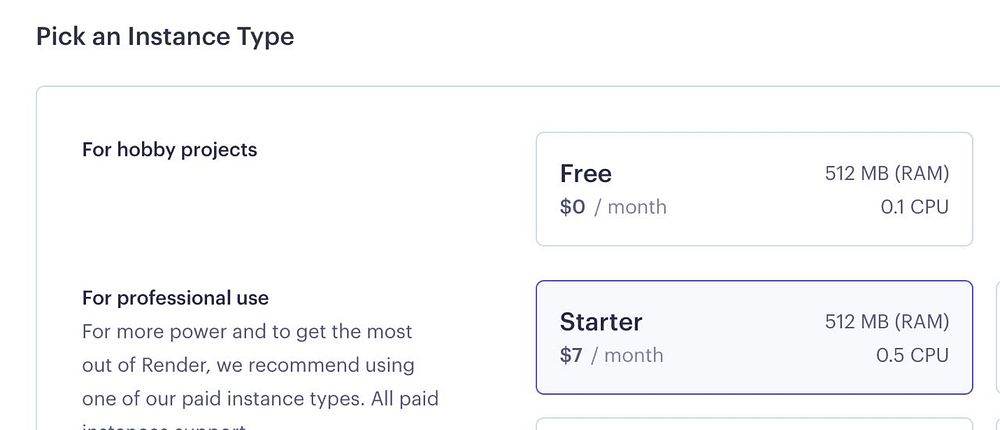
Task: Click the "For hobby projects" label
Action: [169, 149]
